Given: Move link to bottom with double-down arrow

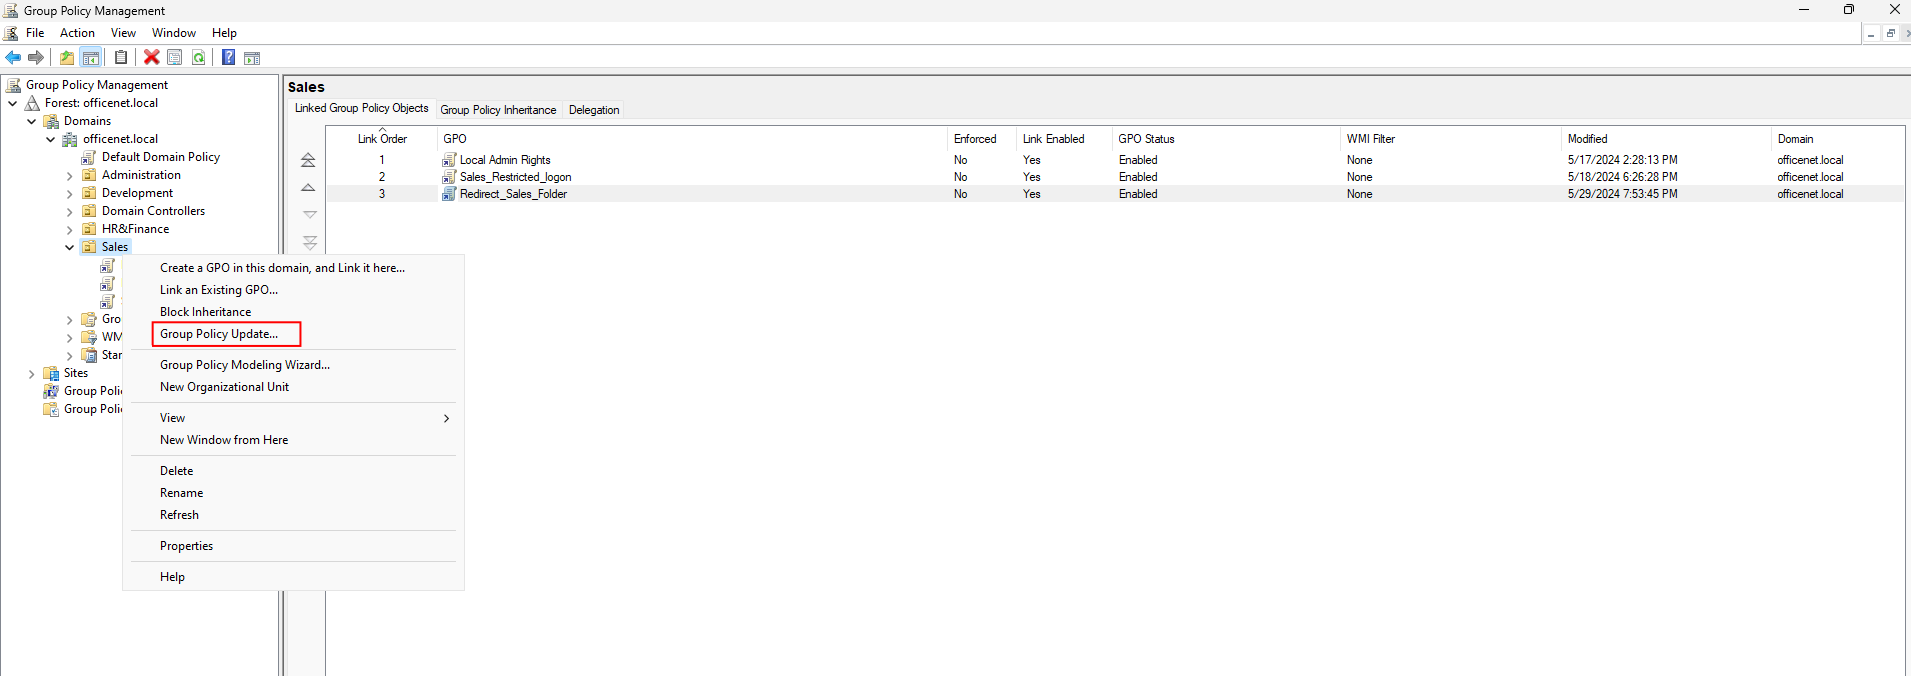Looking at the screenshot, I should click(x=309, y=242).
